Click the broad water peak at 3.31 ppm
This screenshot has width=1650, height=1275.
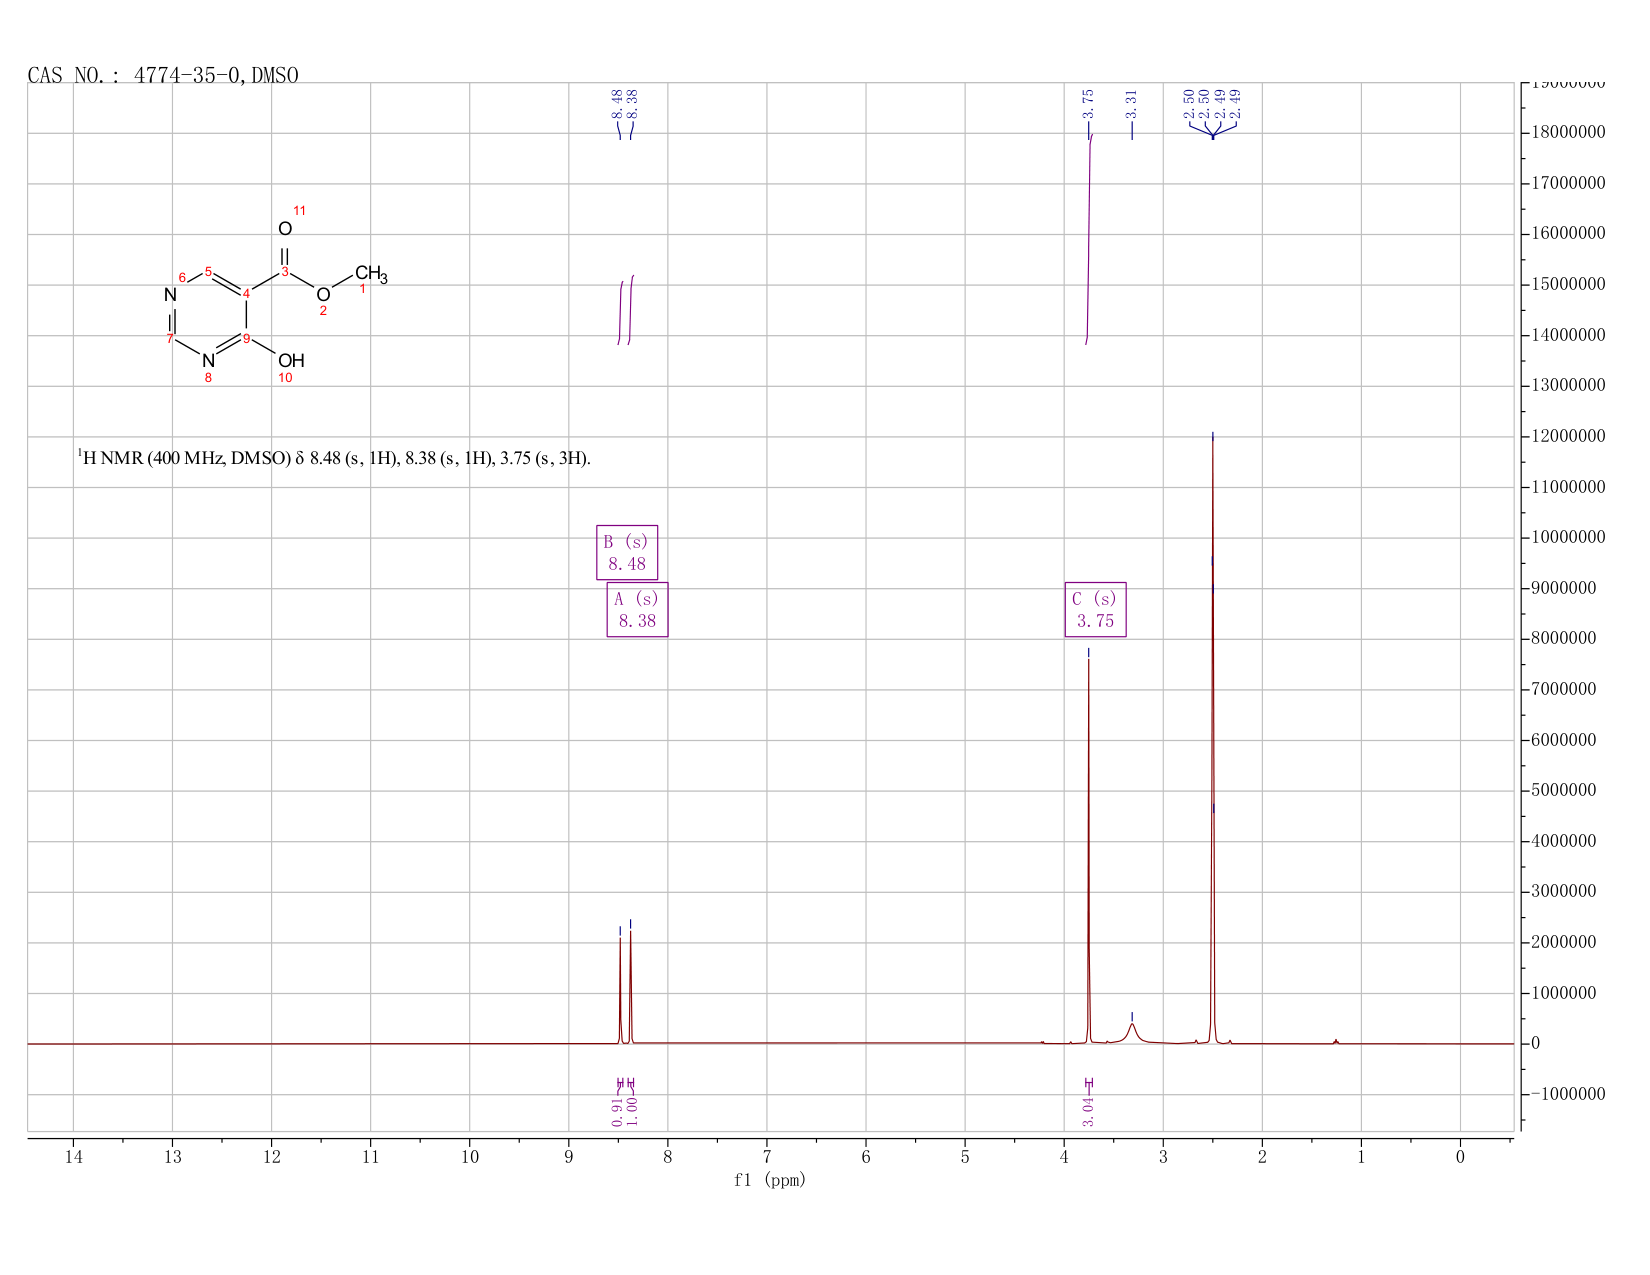(x=1132, y=1032)
